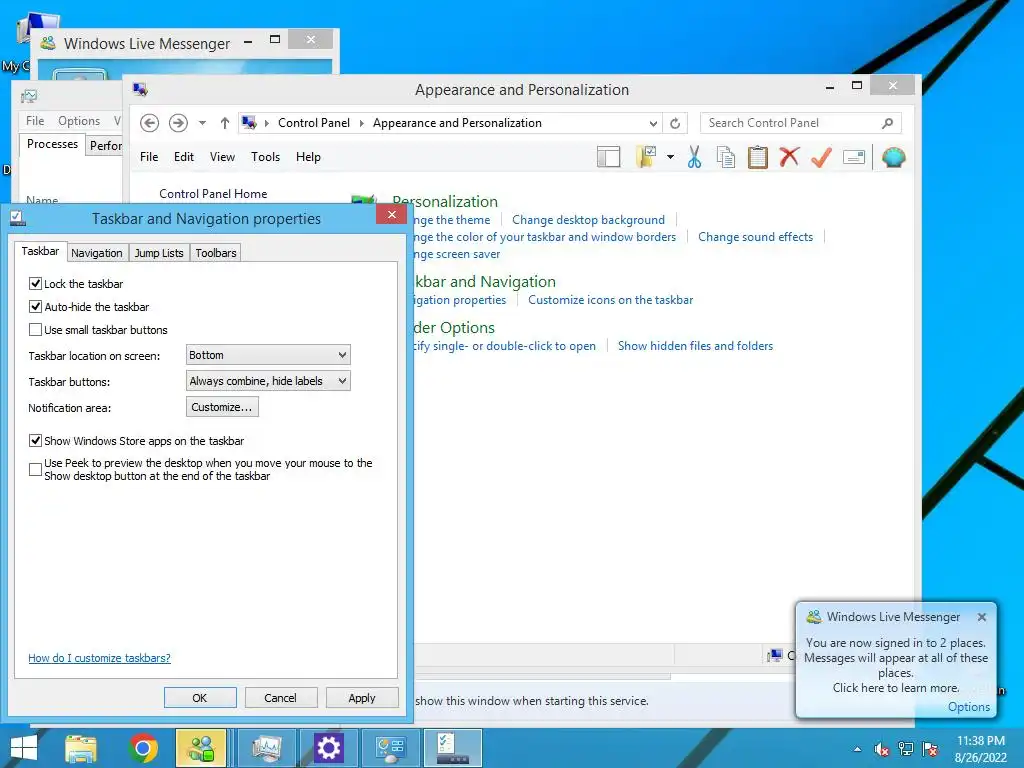Click the Action Center flag tray icon
Viewport: 1024px width, 768px height.
click(930, 749)
